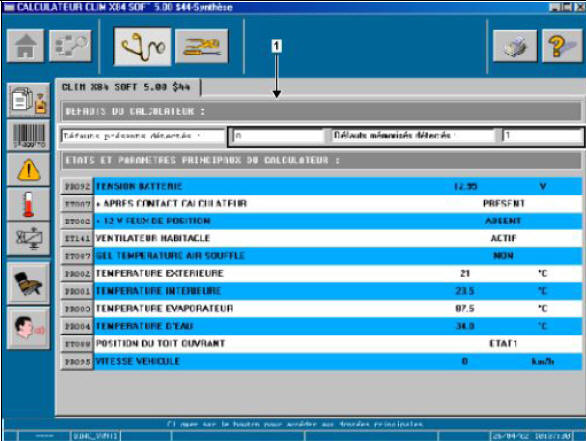
Task: Switch to CLIM X84 SOFT 5.00 tab
Action: (x=127, y=87)
